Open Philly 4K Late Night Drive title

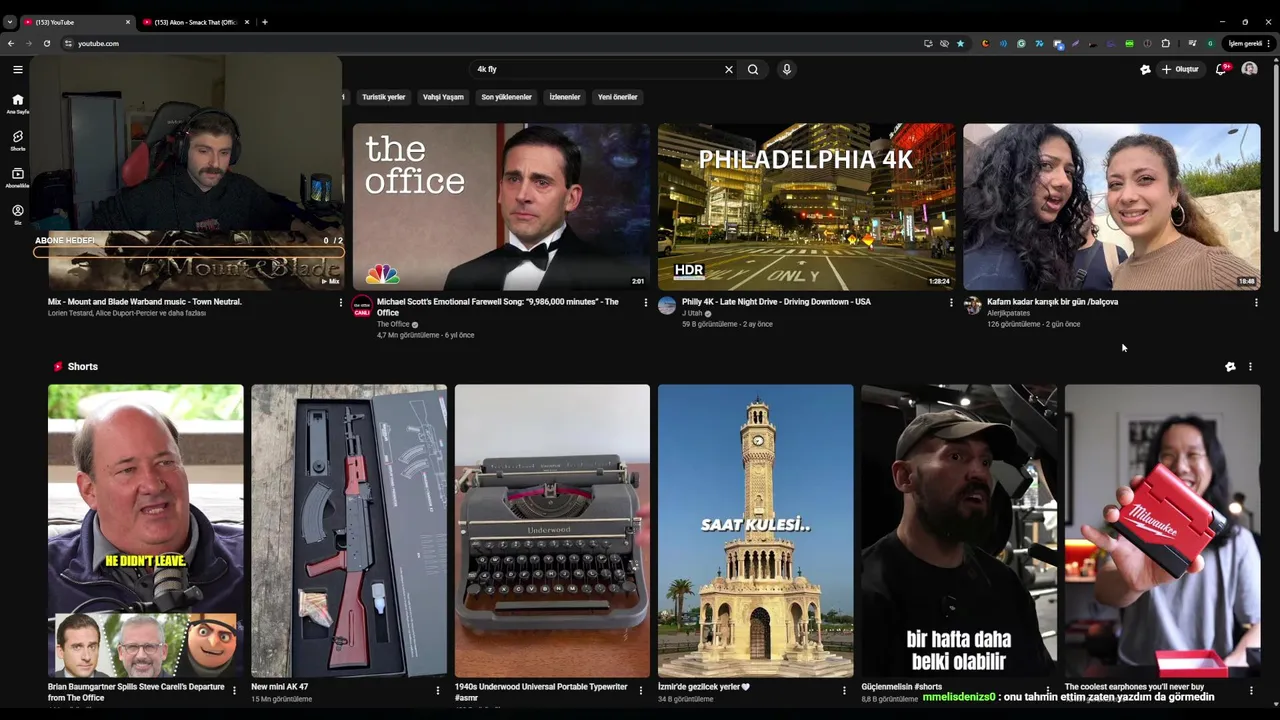pos(776,301)
